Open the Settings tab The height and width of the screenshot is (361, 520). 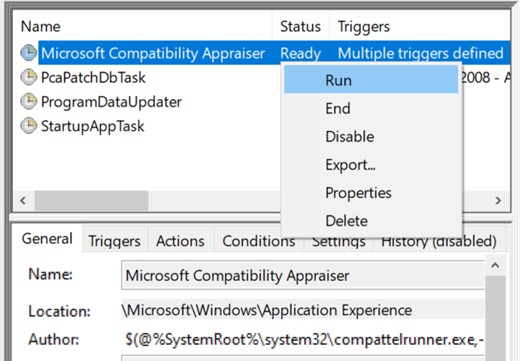pos(339,243)
